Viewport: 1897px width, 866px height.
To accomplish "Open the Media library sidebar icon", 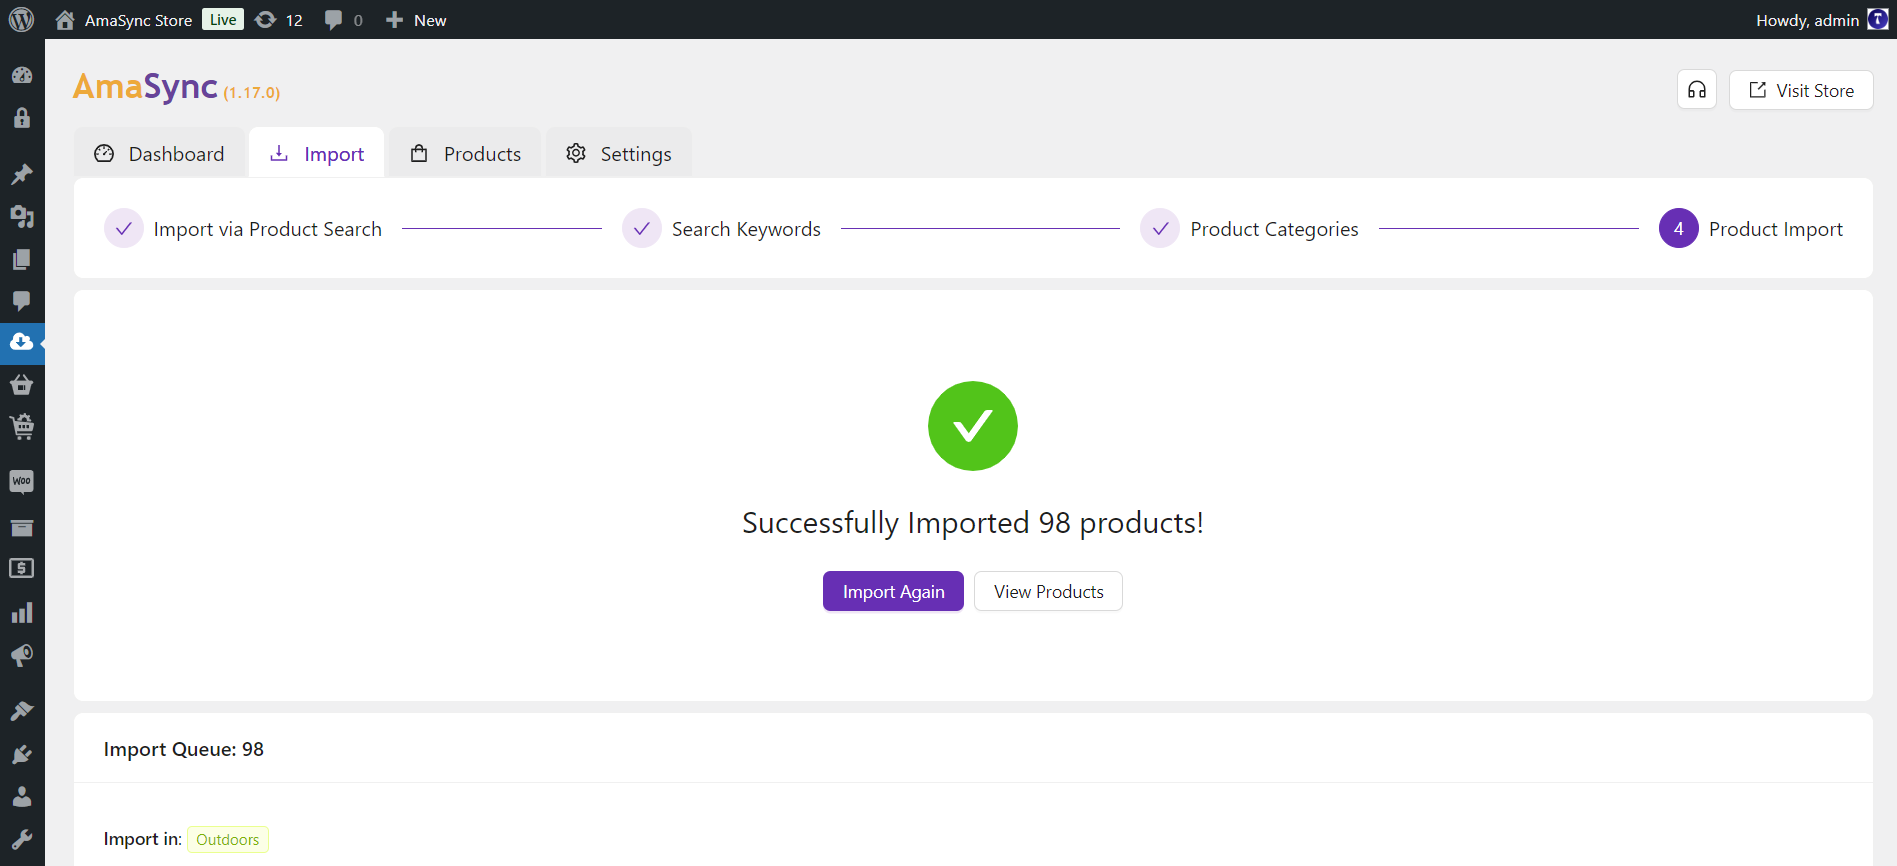I will pyautogui.click(x=21, y=216).
